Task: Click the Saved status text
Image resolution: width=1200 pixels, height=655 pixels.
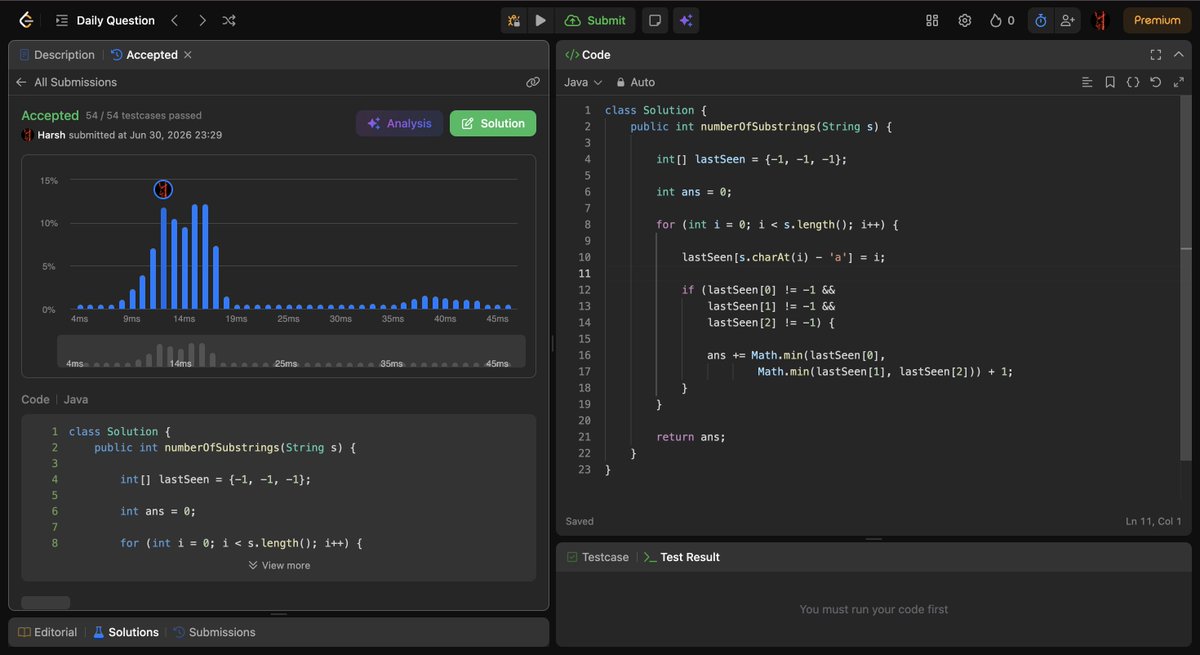Action: point(579,521)
